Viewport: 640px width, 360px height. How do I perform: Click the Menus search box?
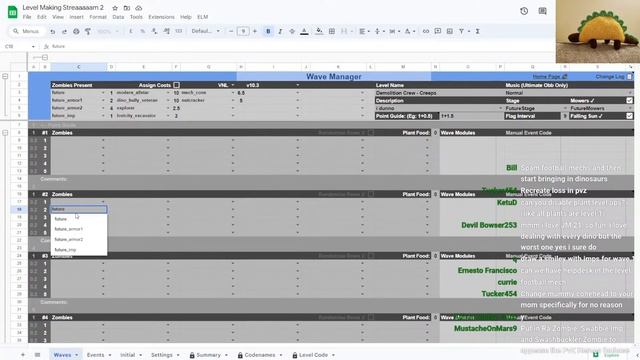pyautogui.click(x=27, y=31)
